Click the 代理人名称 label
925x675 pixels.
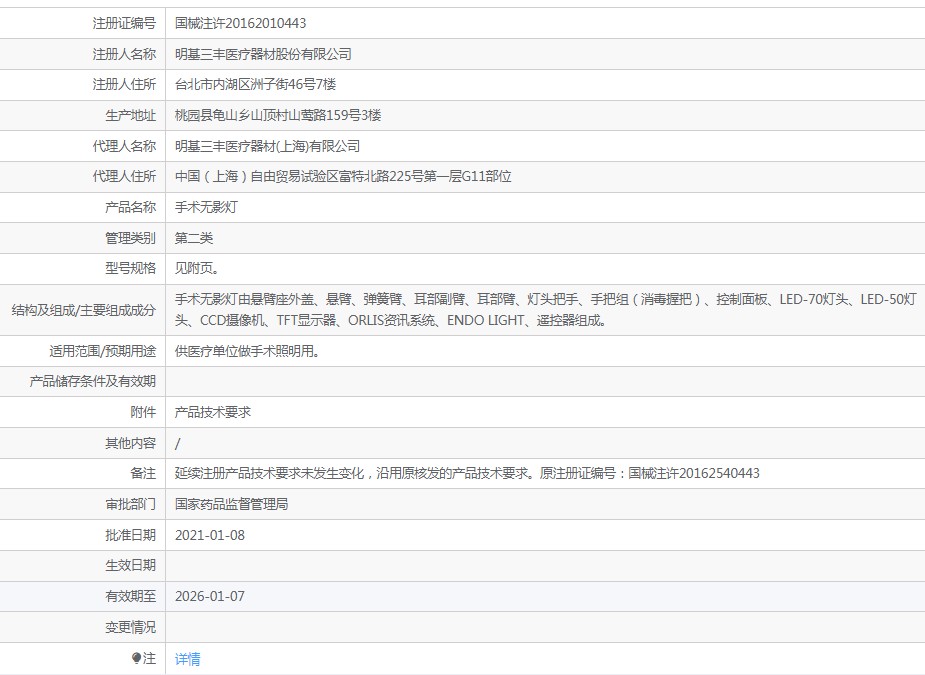tap(124, 146)
